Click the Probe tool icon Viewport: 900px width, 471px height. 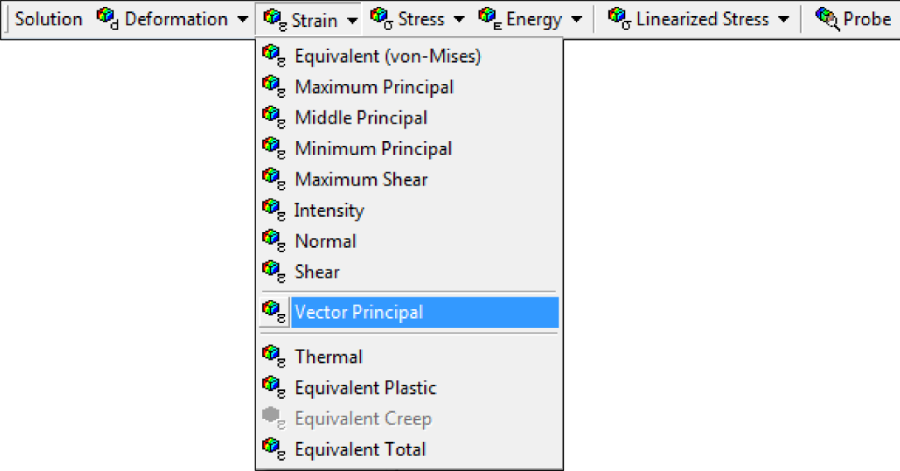pos(827,19)
